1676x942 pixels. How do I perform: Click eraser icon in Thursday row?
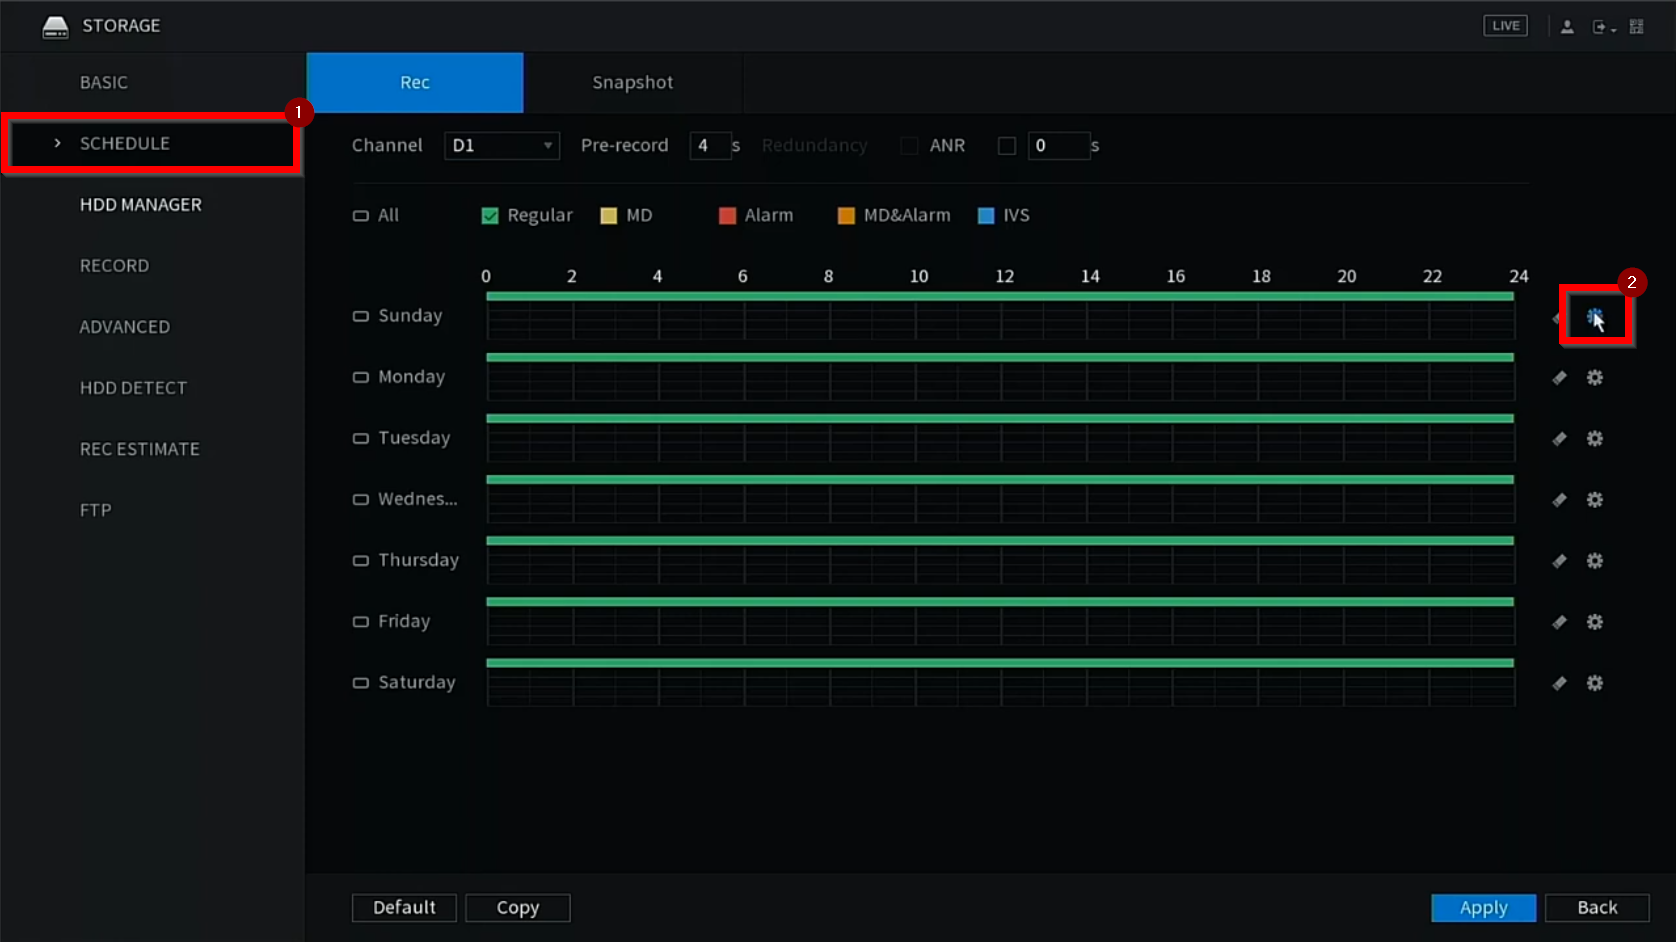(1559, 561)
